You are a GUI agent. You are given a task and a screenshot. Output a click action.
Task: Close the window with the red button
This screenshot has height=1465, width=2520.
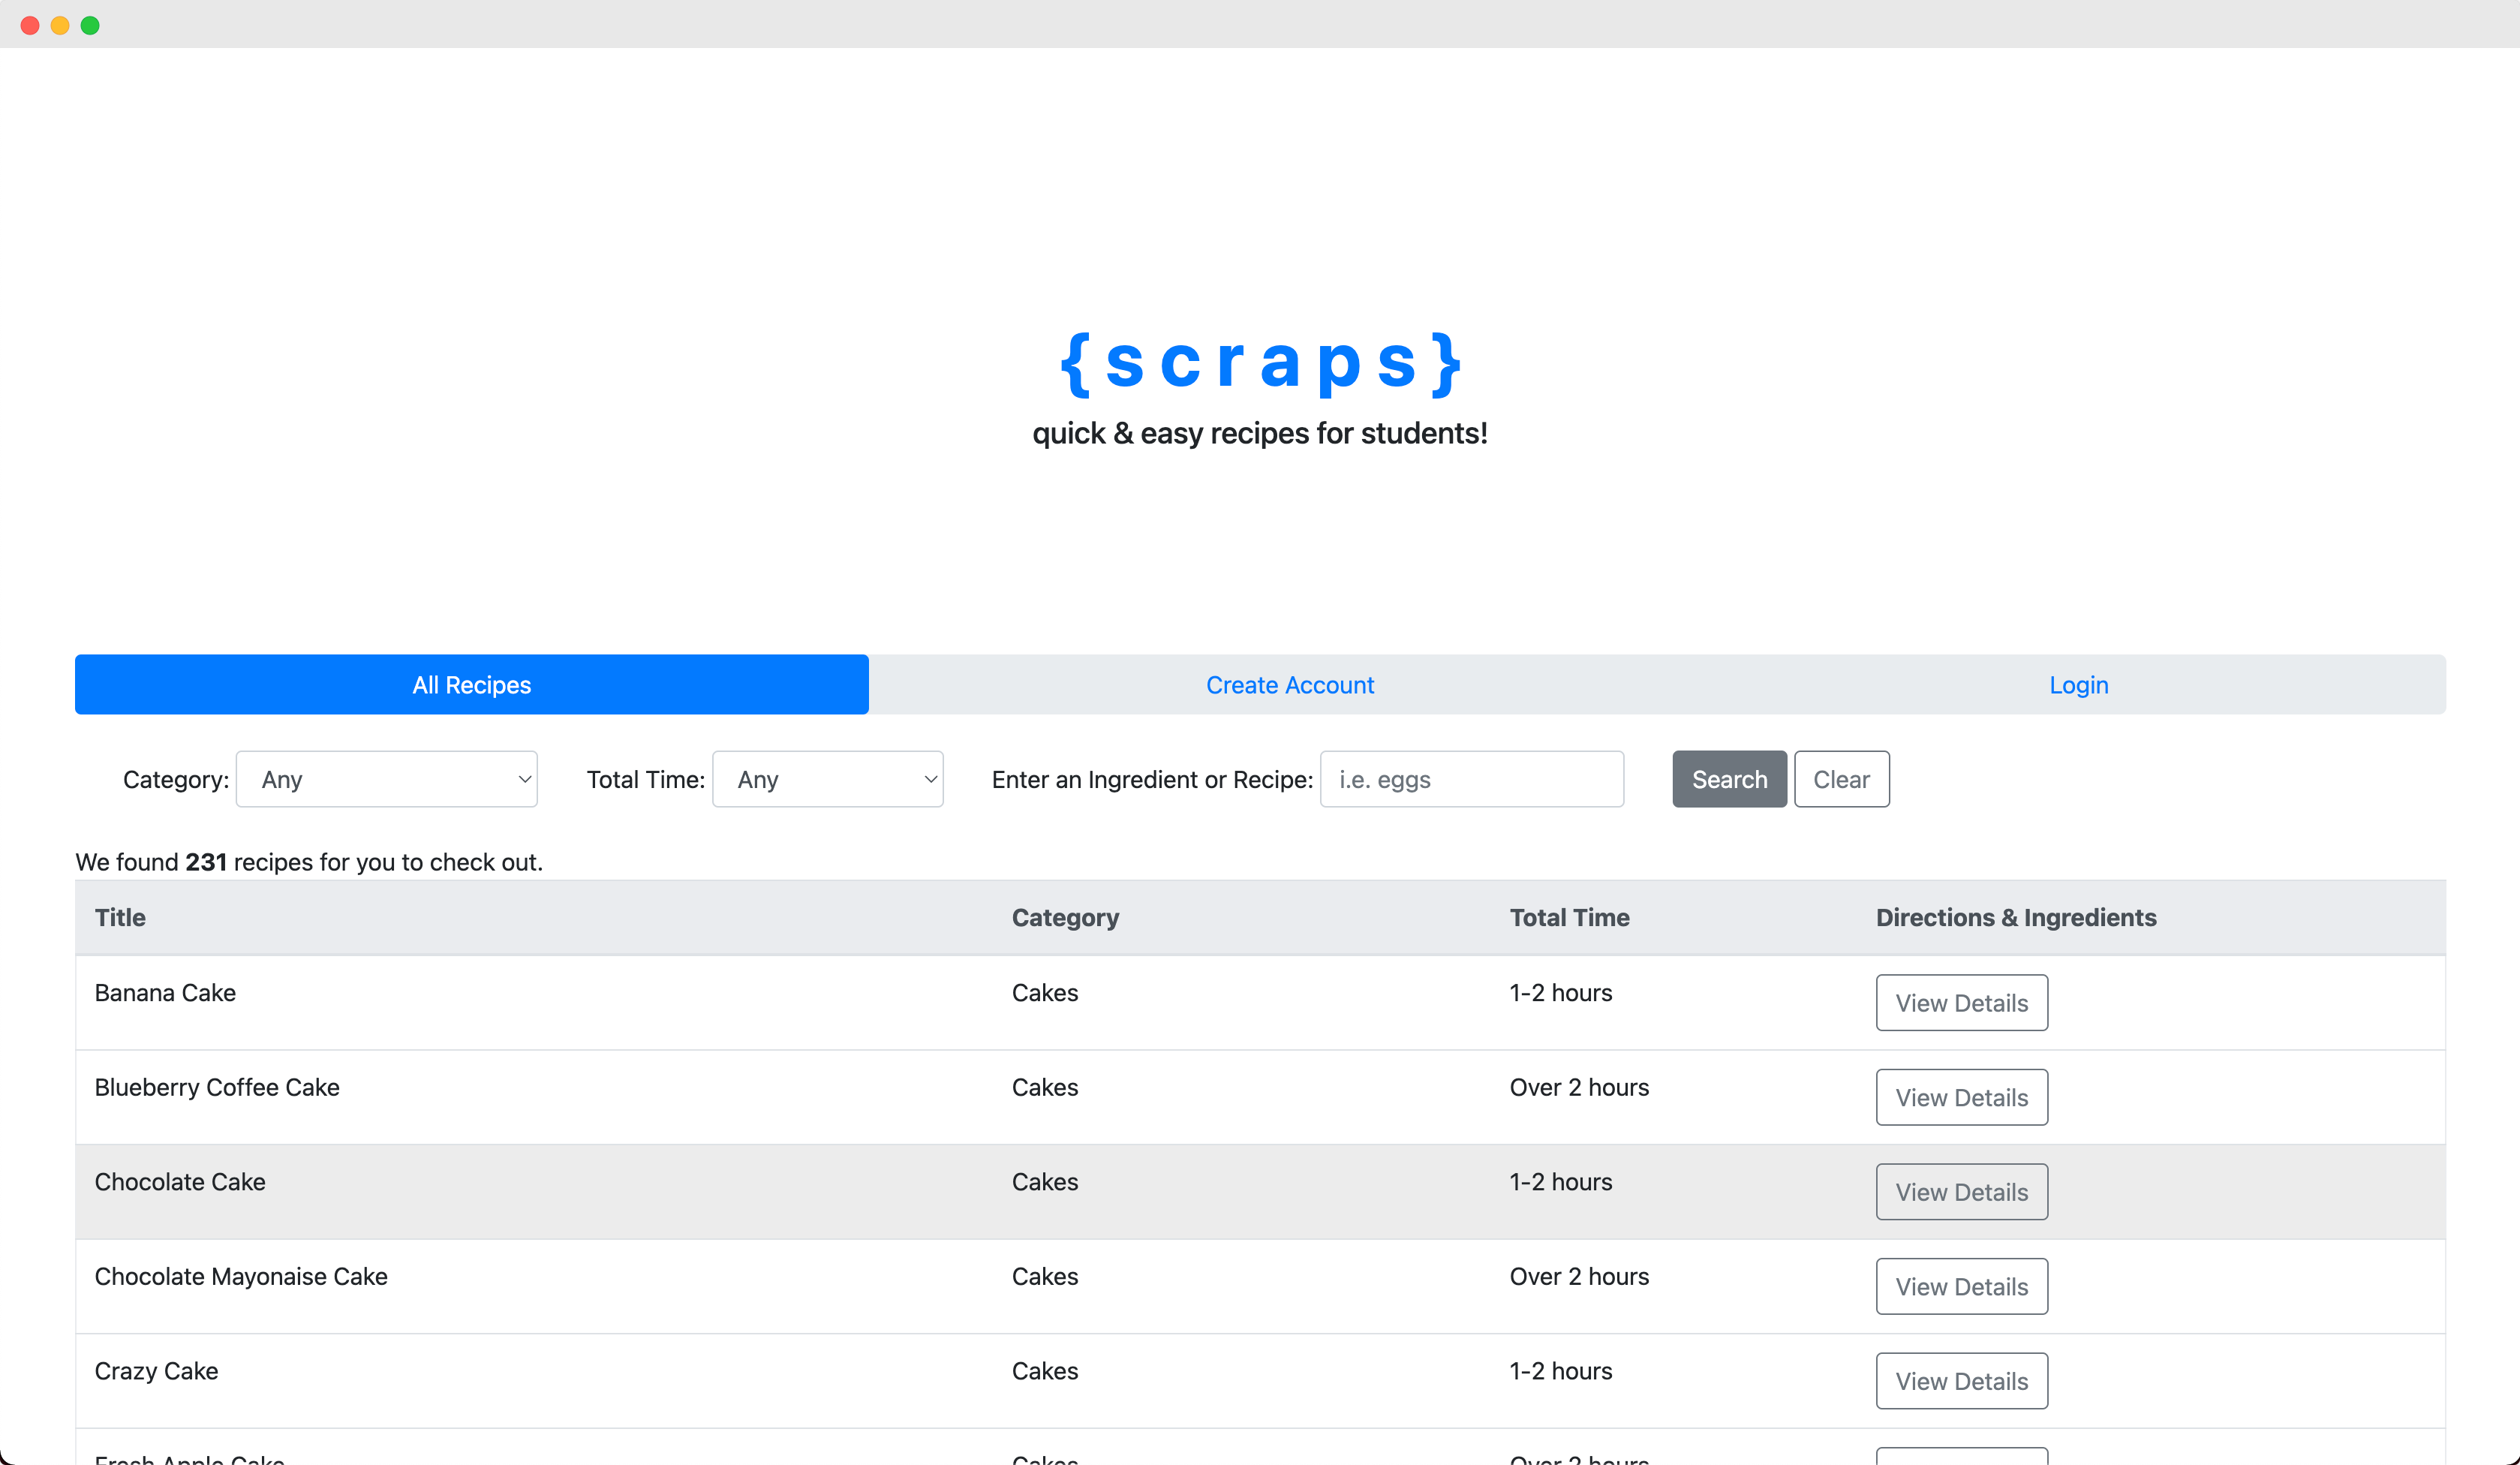[30, 25]
